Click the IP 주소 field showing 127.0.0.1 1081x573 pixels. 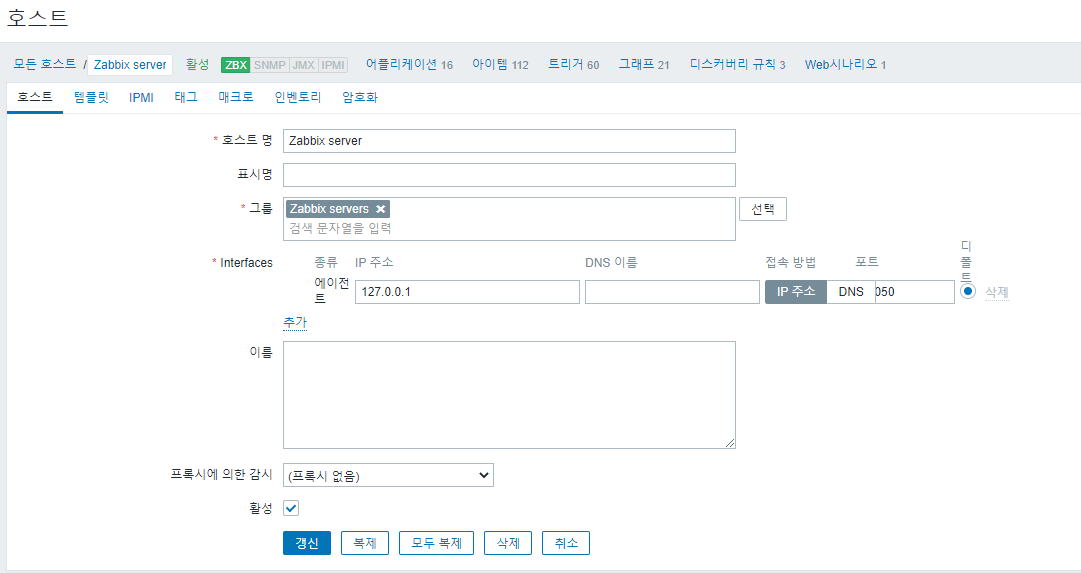[467, 292]
